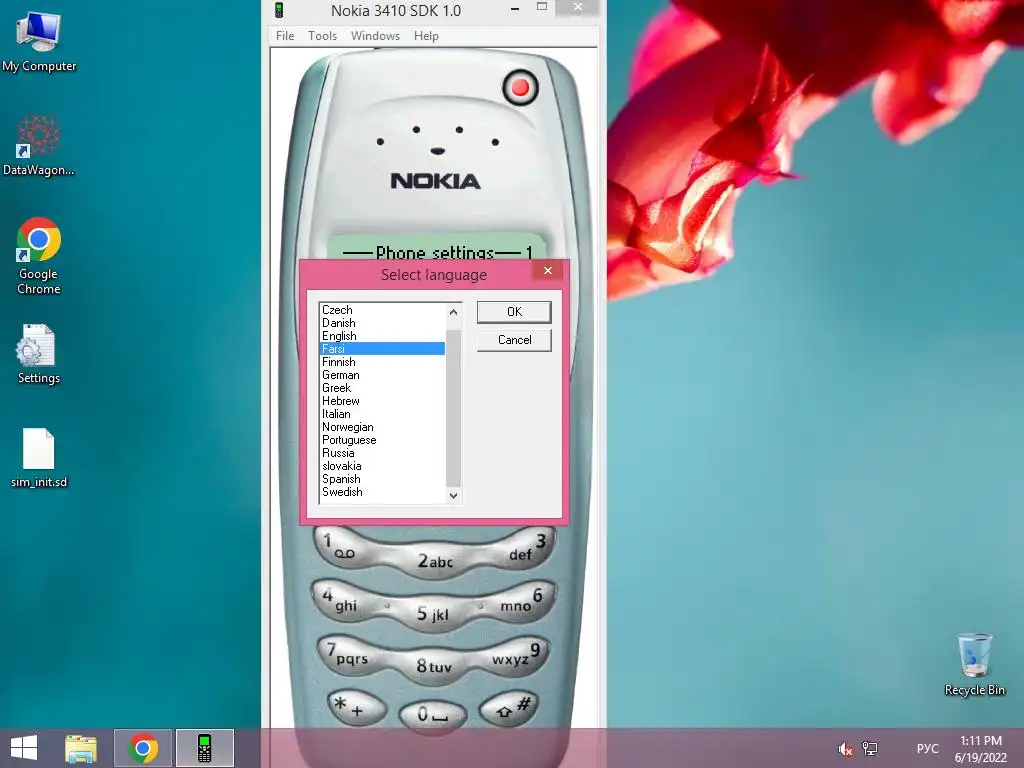This screenshot has height=768, width=1024.
Task: Click the phone display showing Phone settings
Action: click(435, 248)
